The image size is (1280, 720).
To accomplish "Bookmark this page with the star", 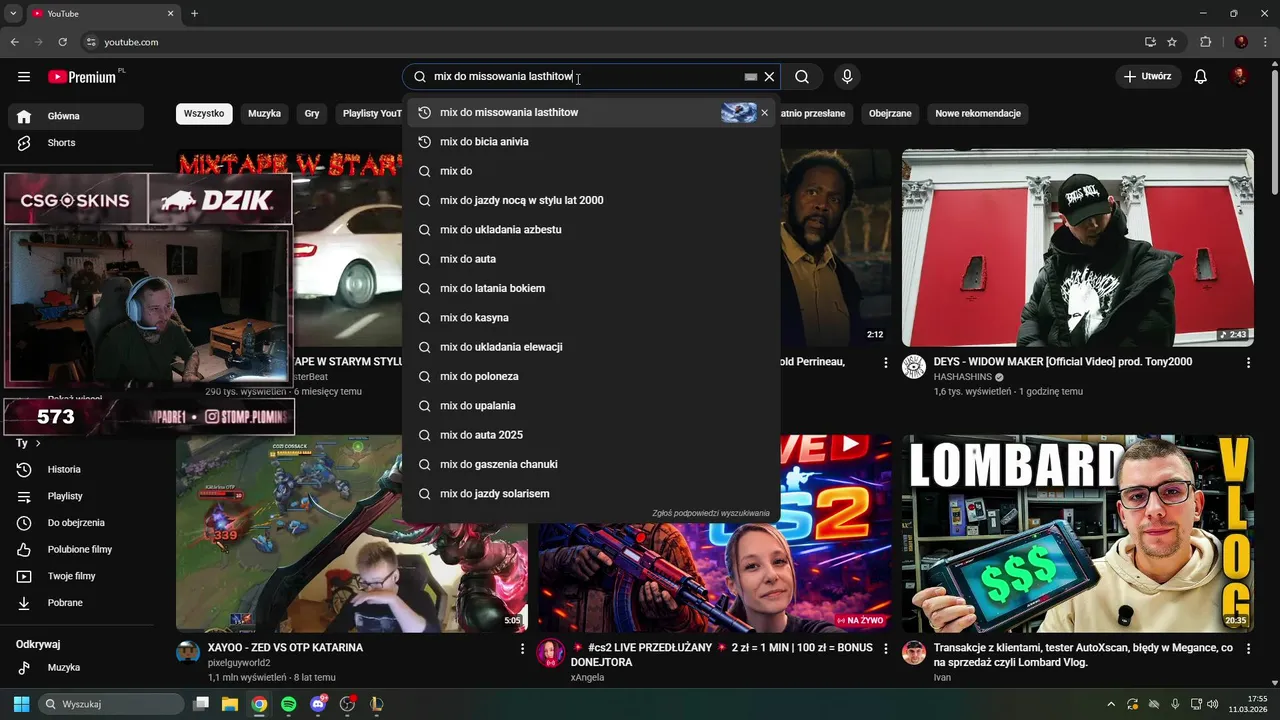I will pos(1172,42).
